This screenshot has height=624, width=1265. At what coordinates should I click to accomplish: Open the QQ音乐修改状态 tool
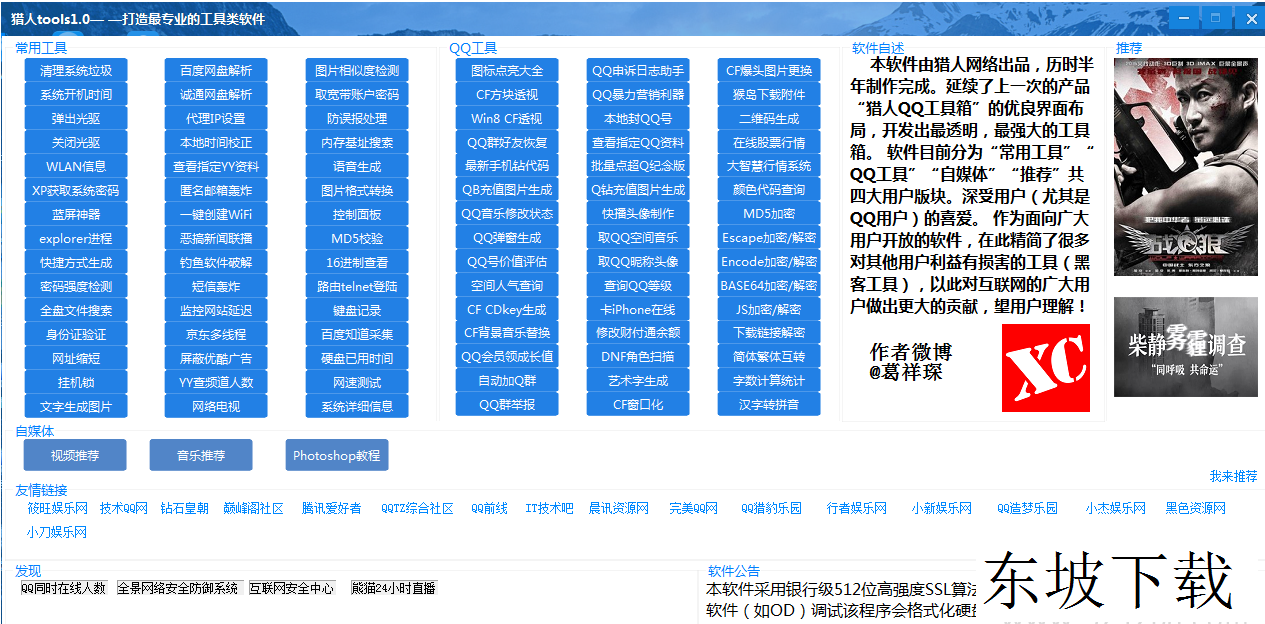tap(507, 214)
